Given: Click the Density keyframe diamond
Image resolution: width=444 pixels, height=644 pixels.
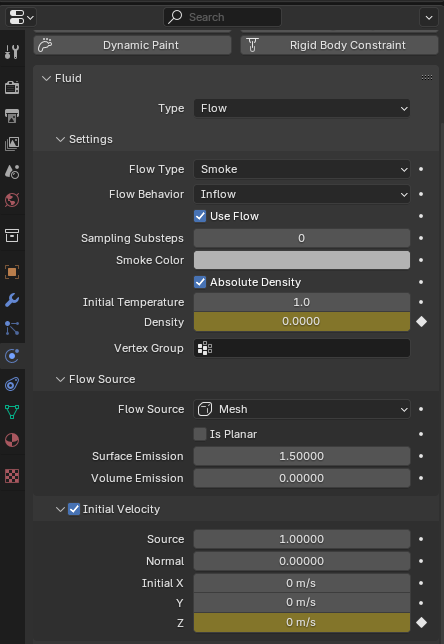Looking at the screenshot, I should [421, 322].
